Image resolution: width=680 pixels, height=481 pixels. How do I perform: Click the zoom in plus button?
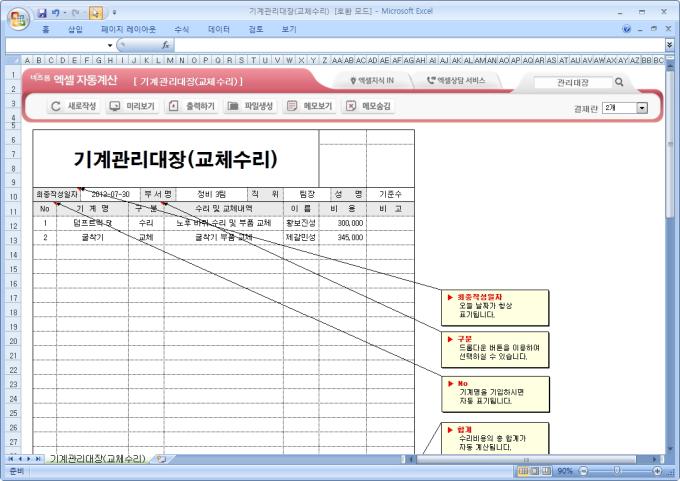tap(657, 471)
